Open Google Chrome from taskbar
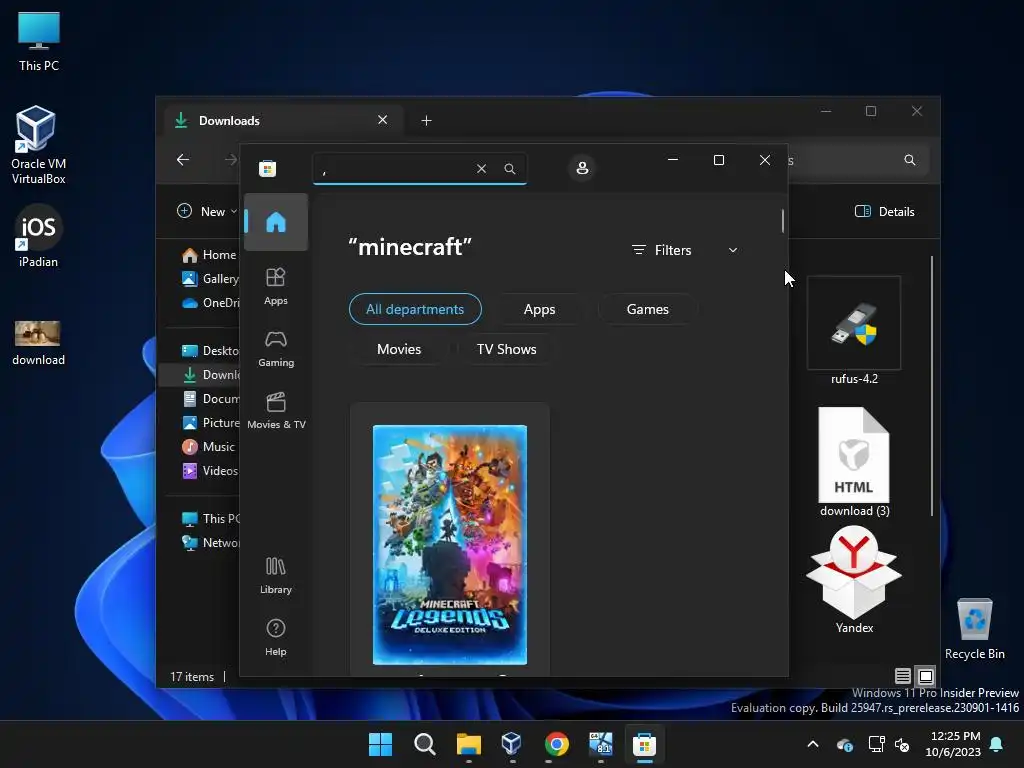1024x768 pixels. (556, 744)
